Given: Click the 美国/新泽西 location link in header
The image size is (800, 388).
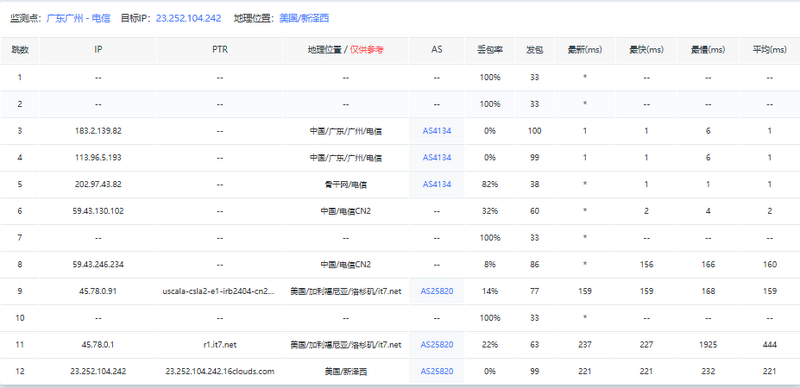Looking at the screenshot, I should tap(304, 18).
